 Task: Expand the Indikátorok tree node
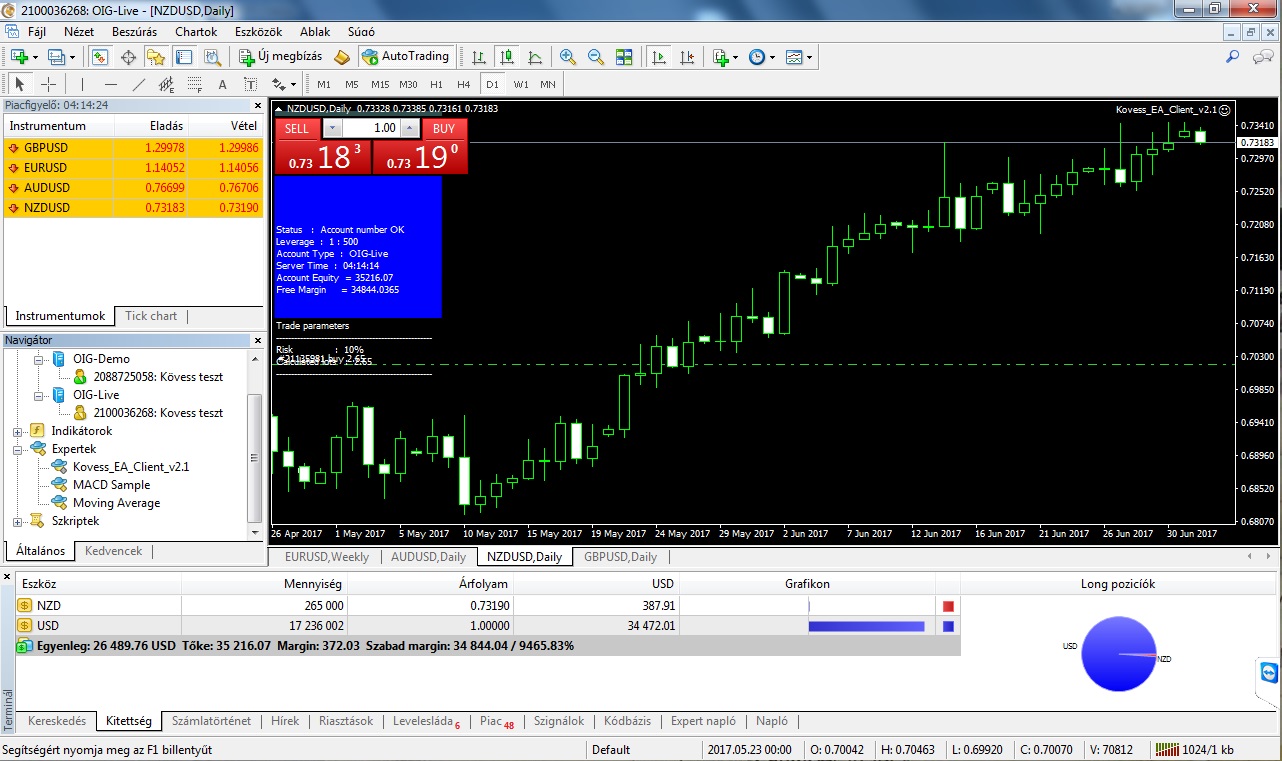pos(17,431)
